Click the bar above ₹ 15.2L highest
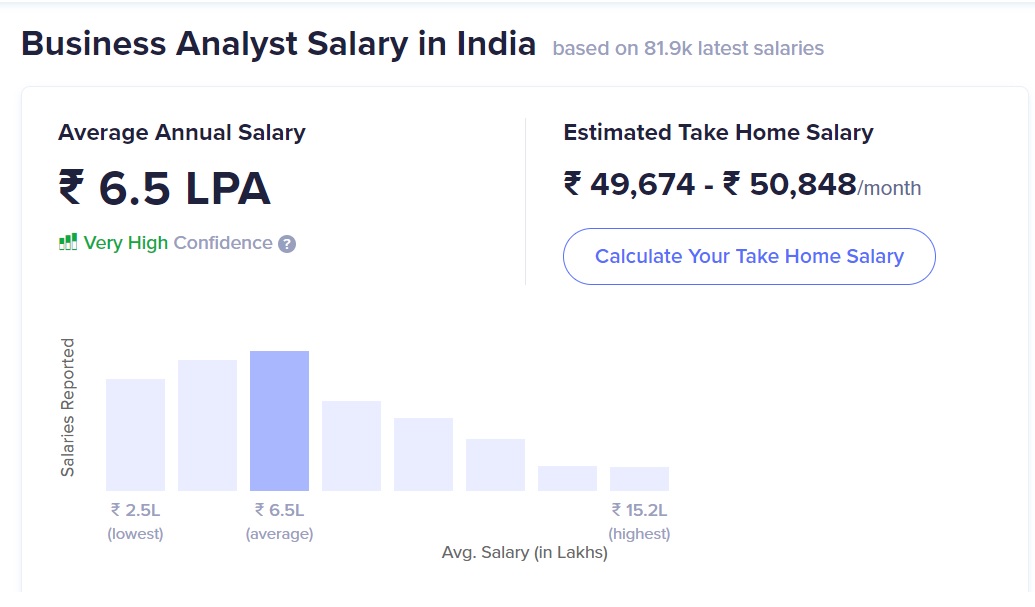 639,479
